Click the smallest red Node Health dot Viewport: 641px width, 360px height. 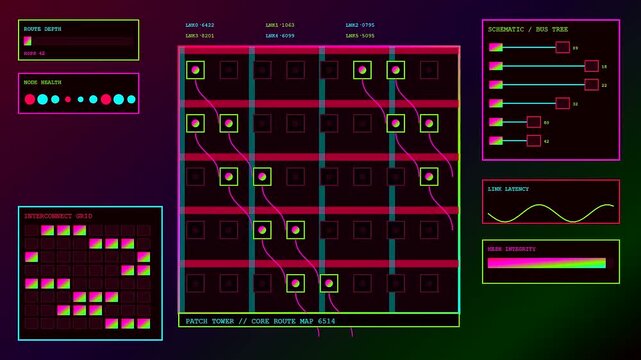pyautogui.click(x=68, y=99)
